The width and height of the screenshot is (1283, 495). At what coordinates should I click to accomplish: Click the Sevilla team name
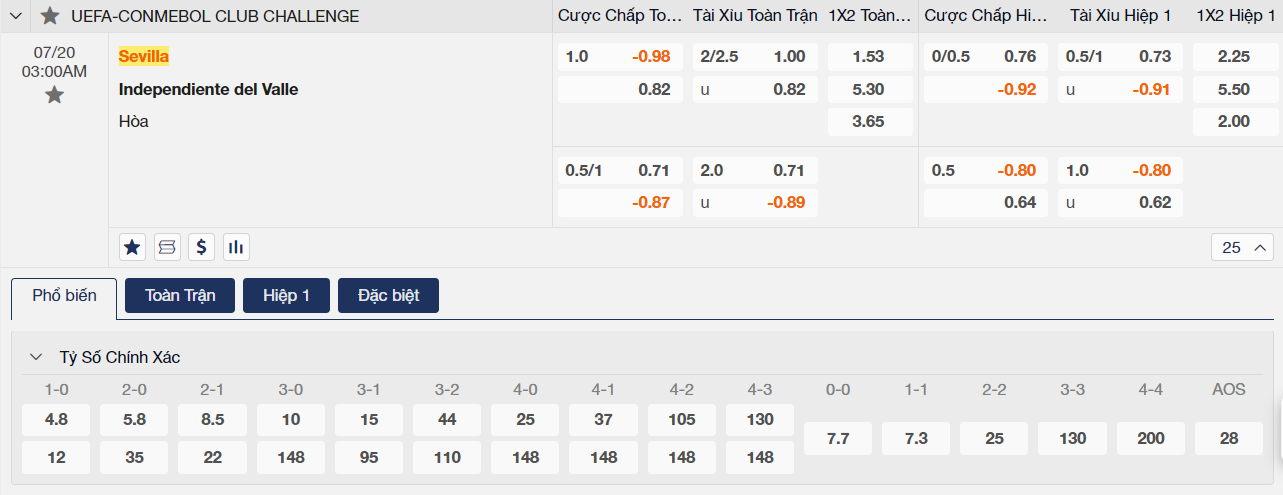click(144, 56)
